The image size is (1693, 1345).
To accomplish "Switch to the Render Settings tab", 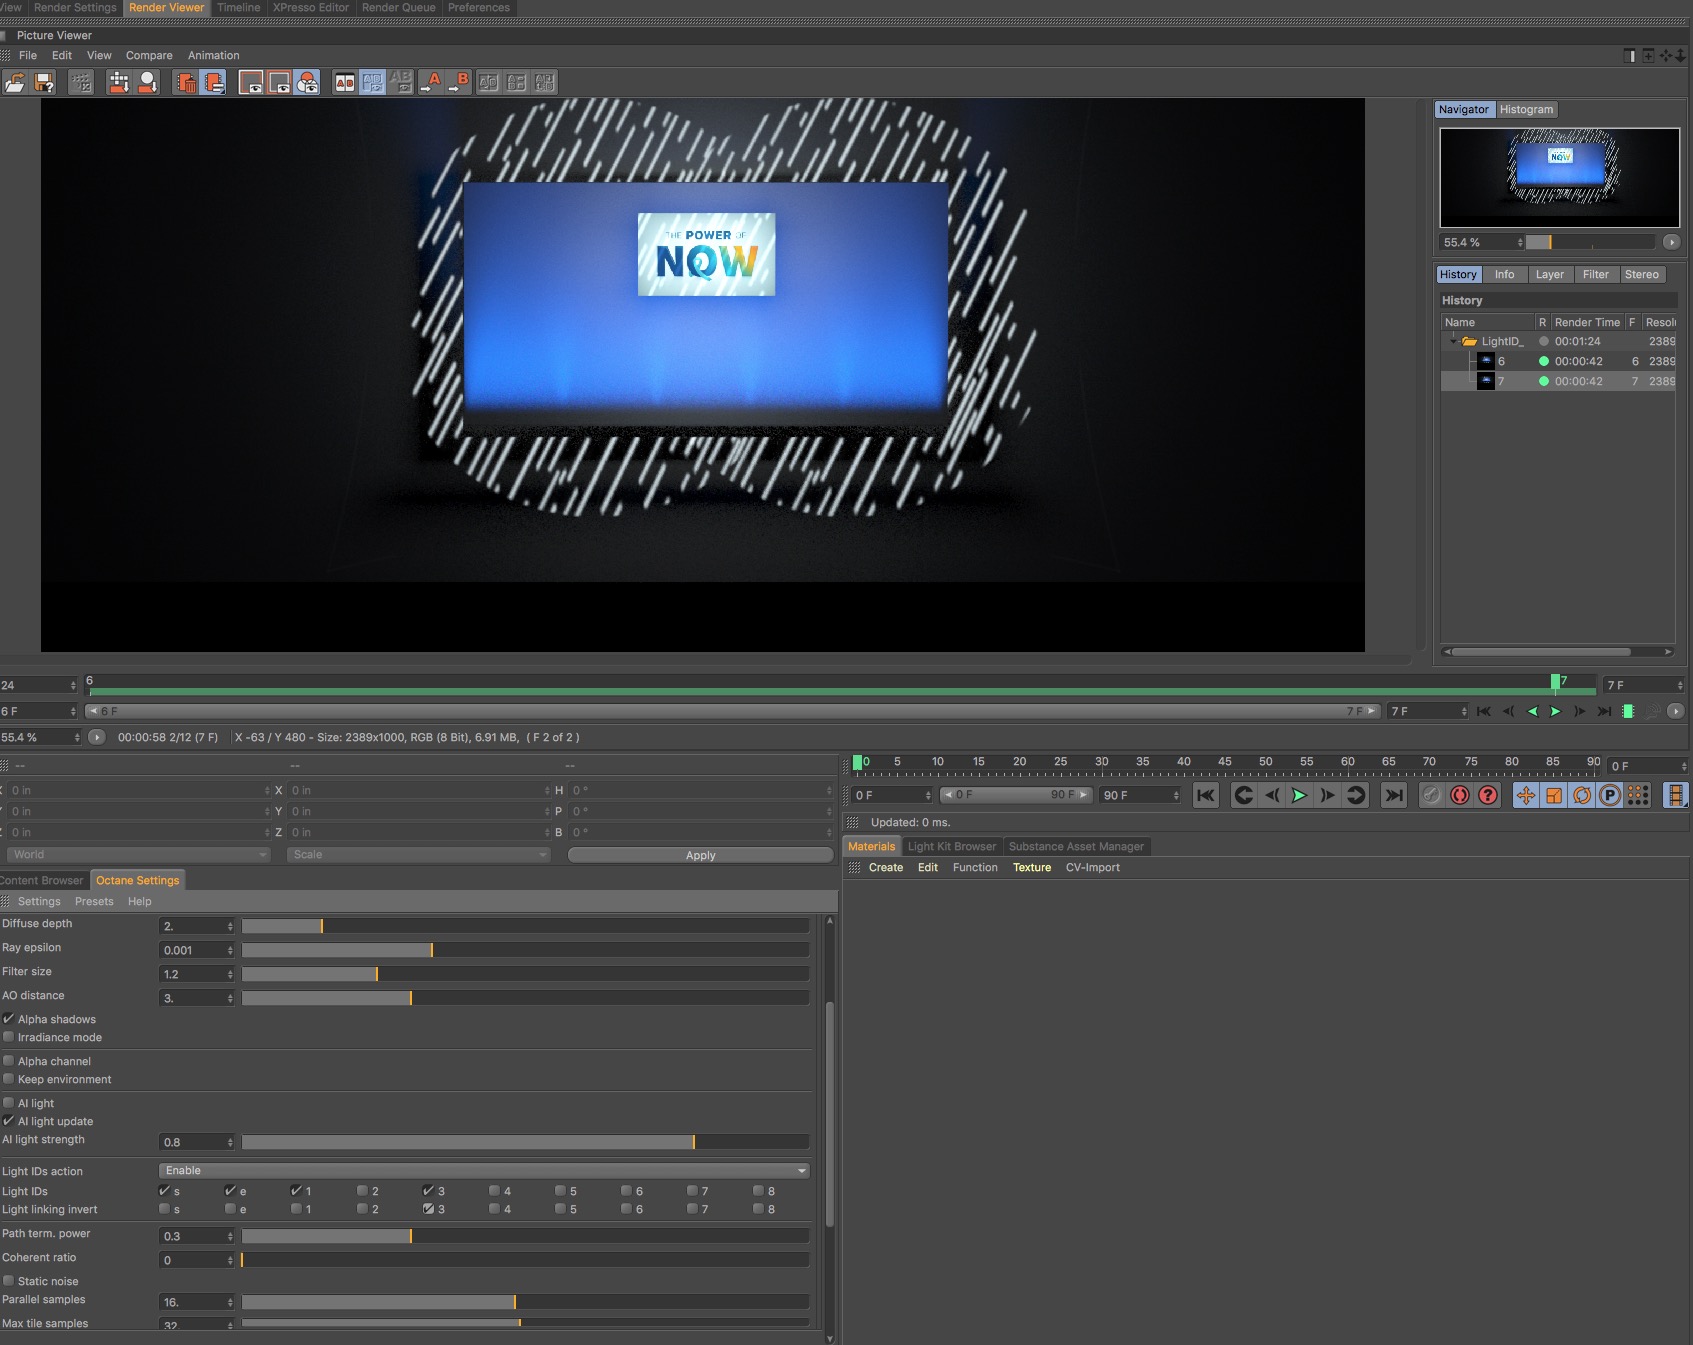I will [x=75, y=7].
